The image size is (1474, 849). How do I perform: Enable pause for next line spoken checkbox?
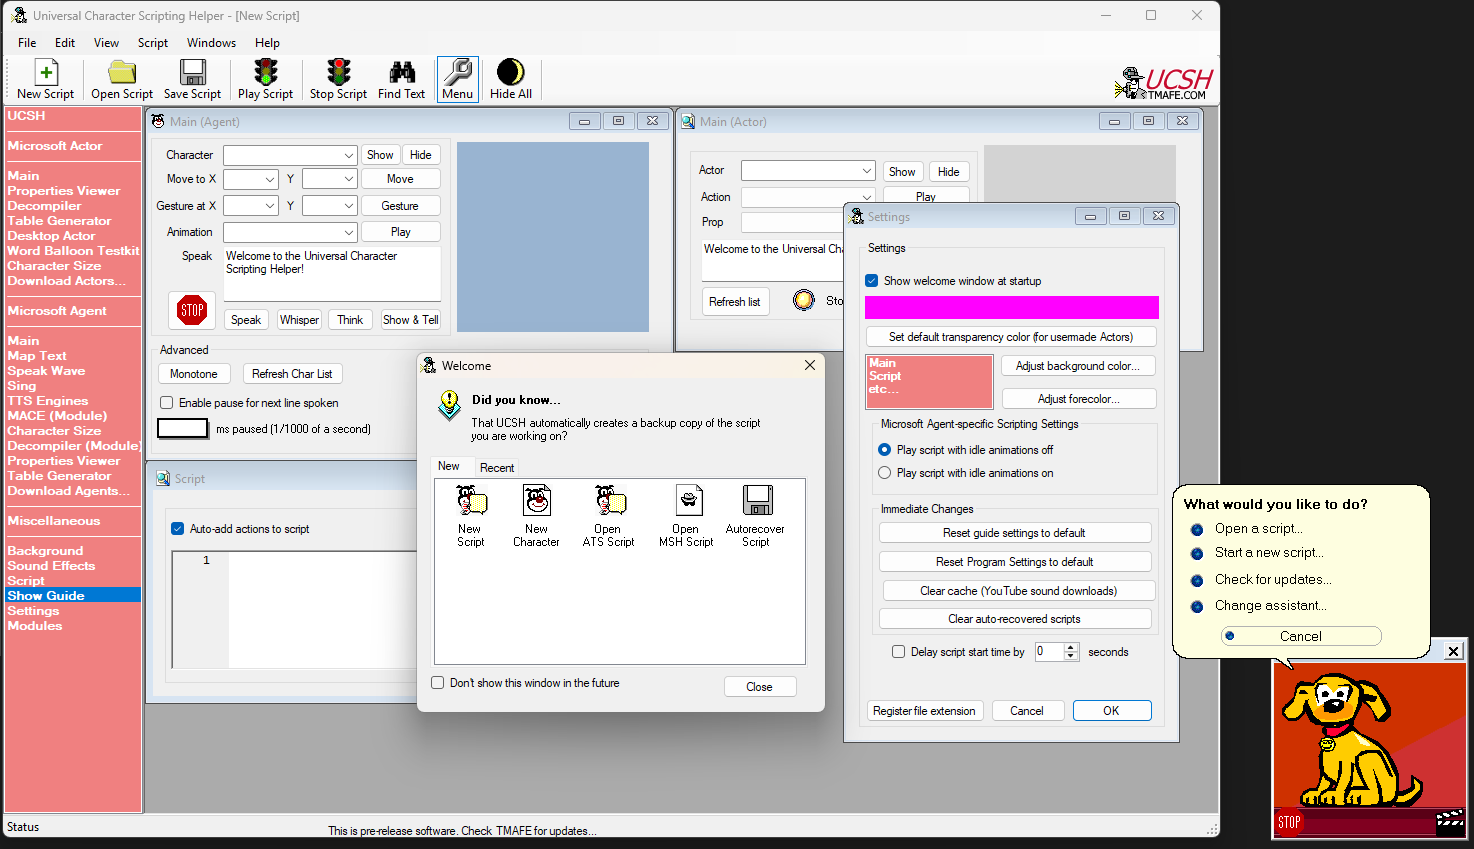pos(167,403)
